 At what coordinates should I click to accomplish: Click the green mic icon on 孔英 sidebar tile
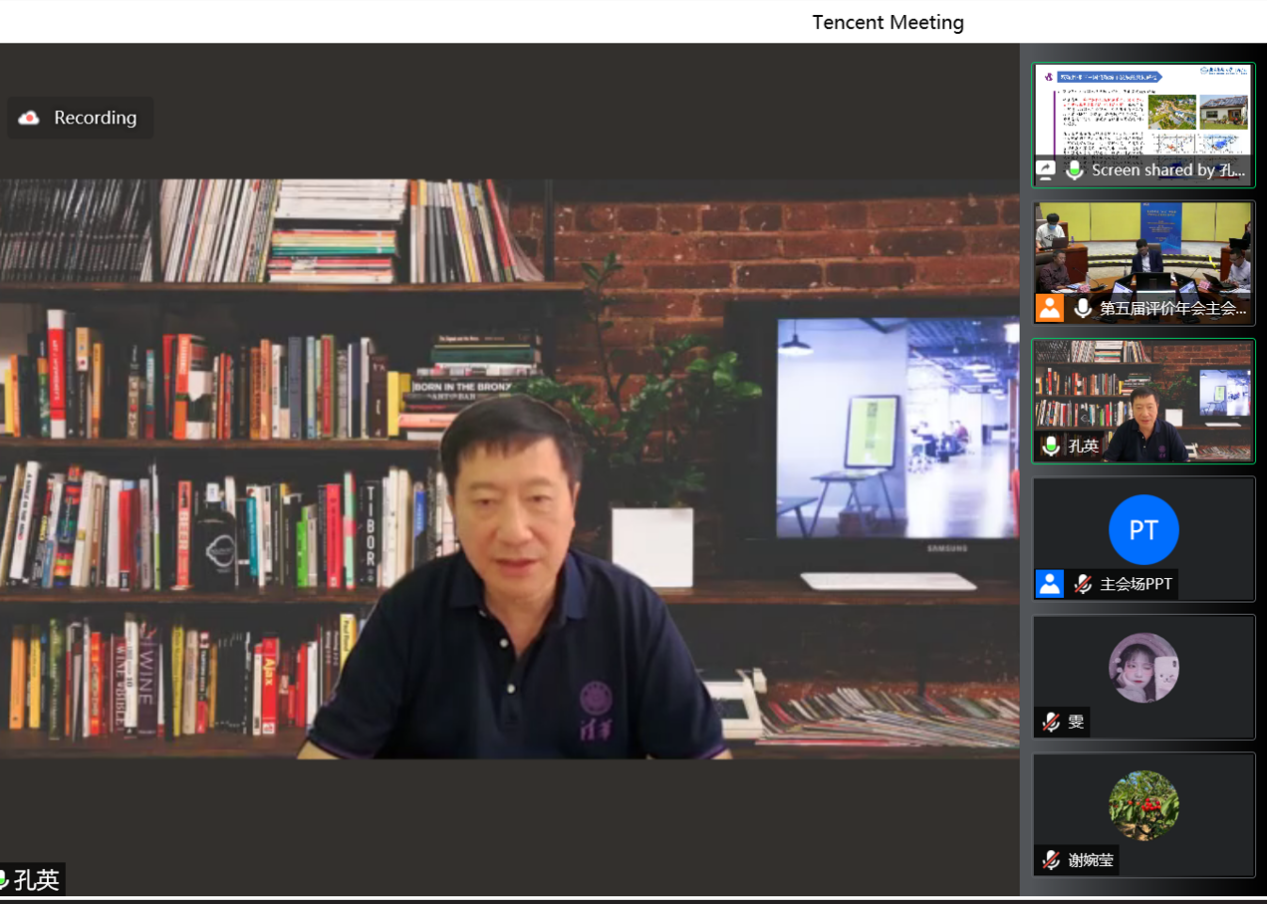pyautogui.click(x=1051, y=446)
